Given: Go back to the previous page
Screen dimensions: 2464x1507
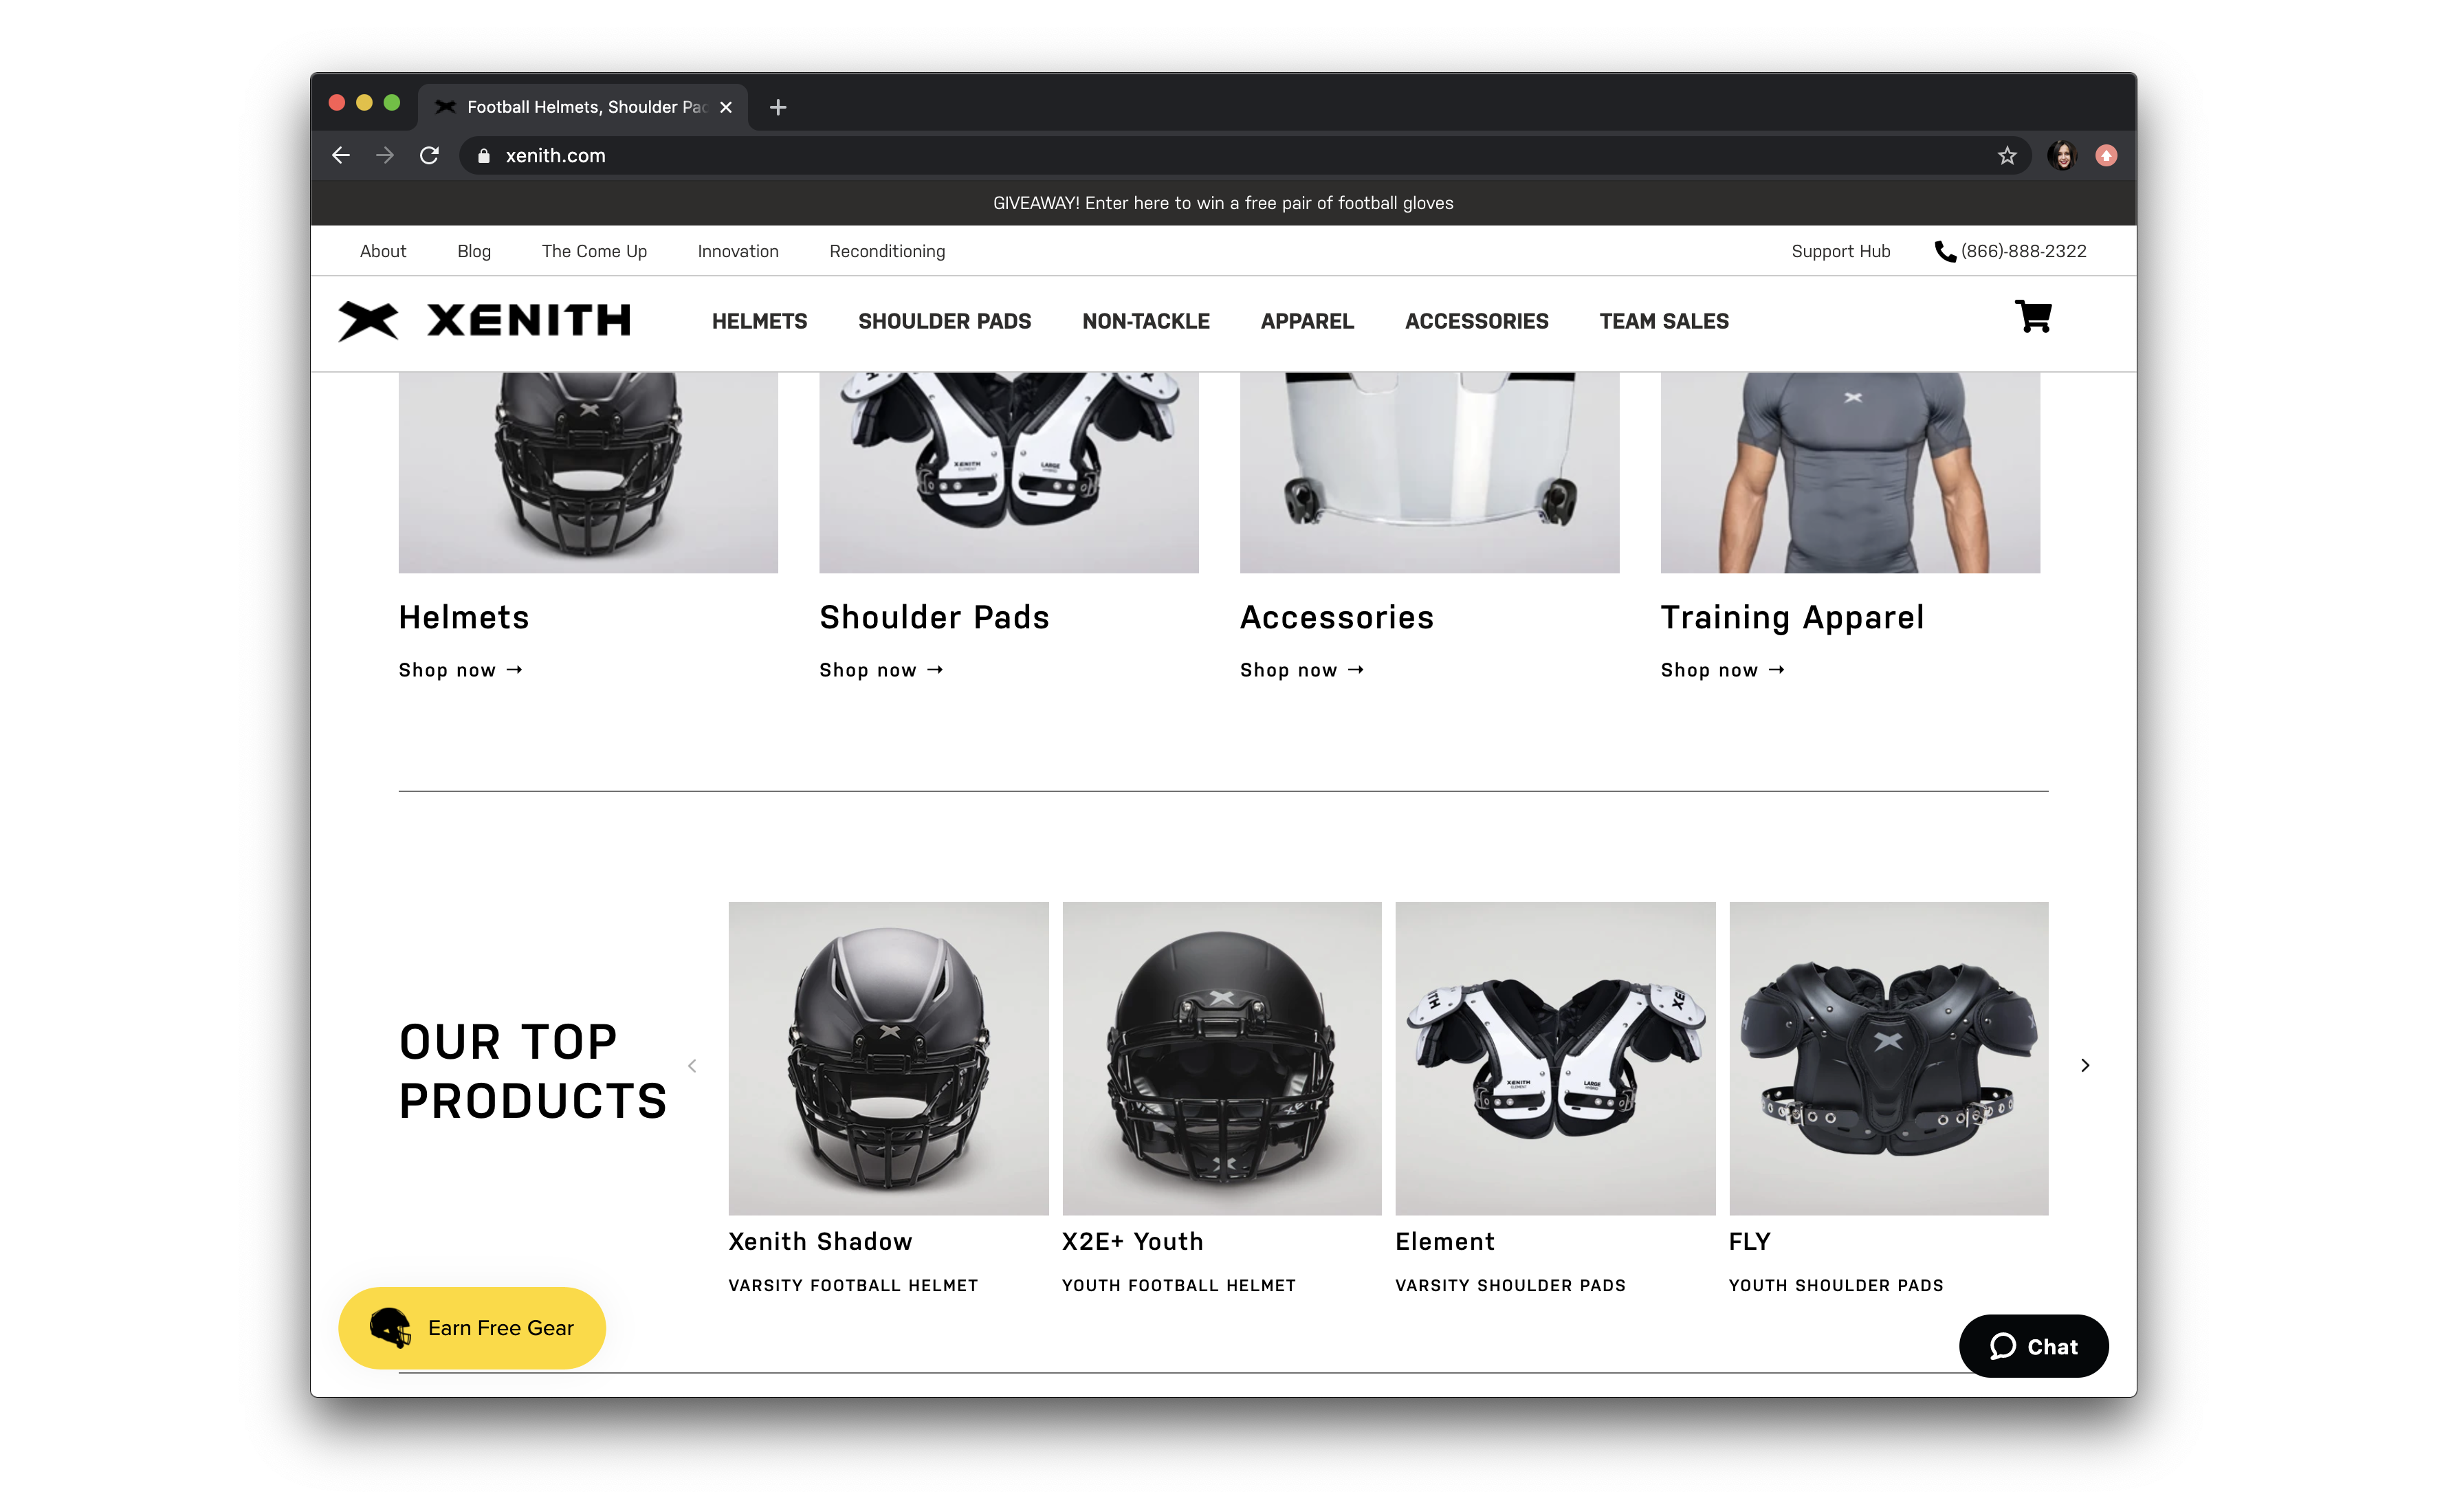Looking at the screenshot, I should 341,155.
